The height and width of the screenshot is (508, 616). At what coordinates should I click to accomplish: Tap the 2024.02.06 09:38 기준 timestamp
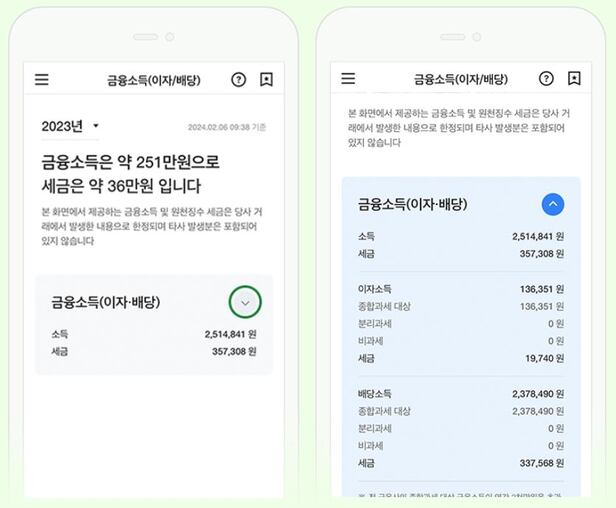pos(227,127)
